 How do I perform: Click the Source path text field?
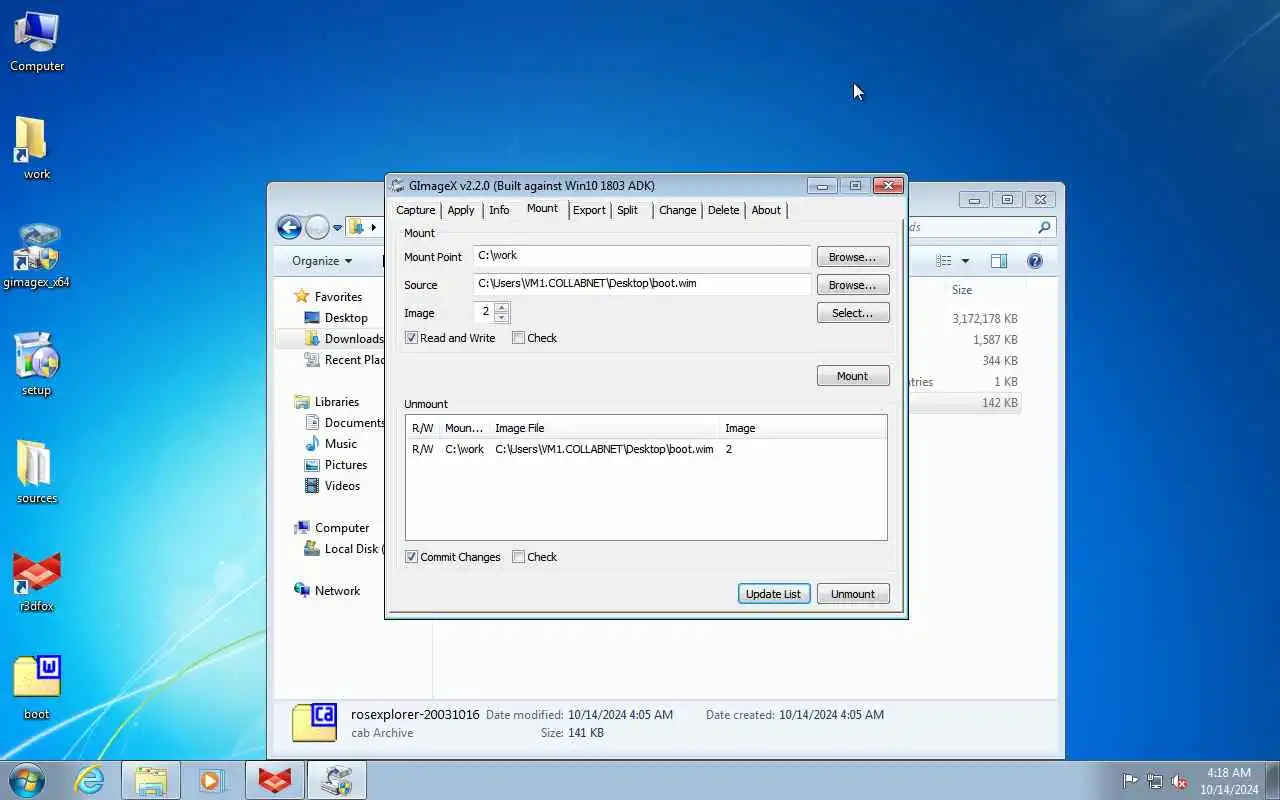pos(642,284)
